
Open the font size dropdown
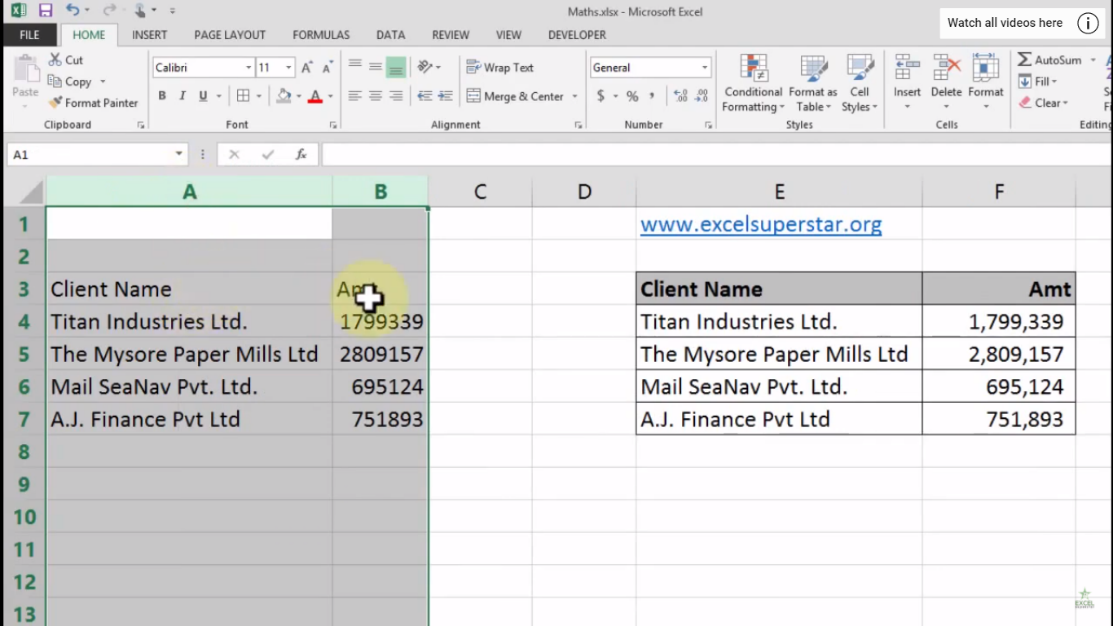tap(288, 67)
